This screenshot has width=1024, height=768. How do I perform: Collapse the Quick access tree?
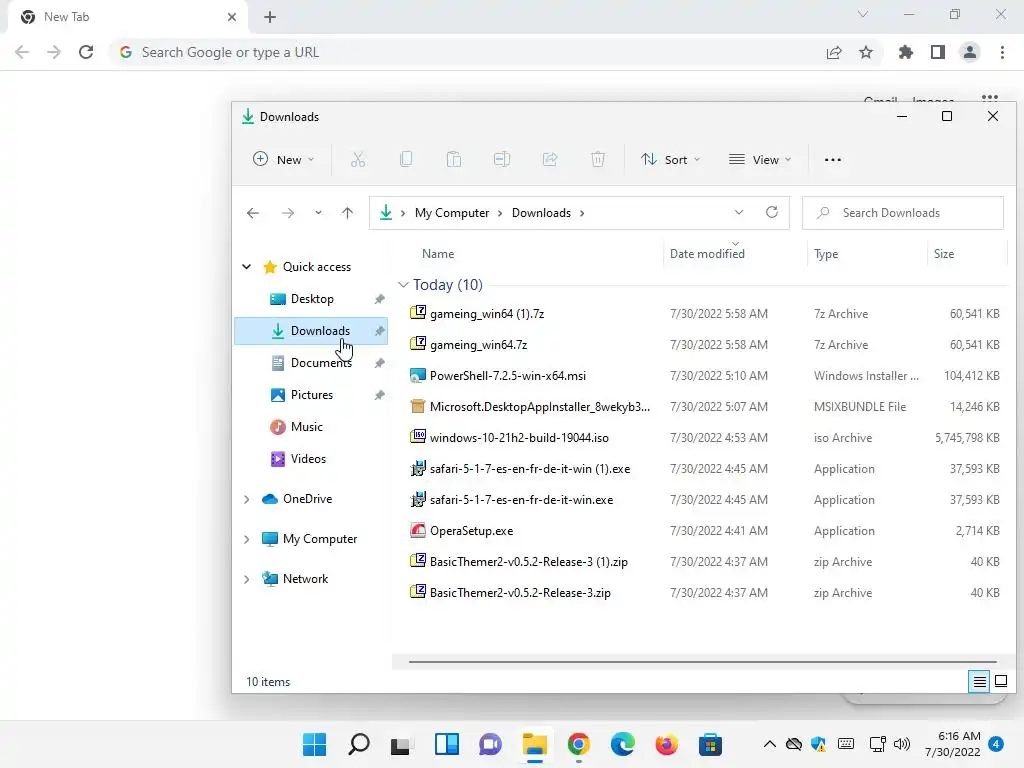click(x=246, y=266)
